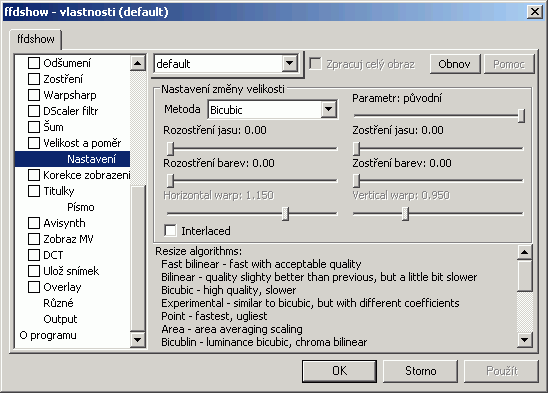The image size is (548, 393).
Task: Click the 'Area - area averaging scaling' line
Action: [x=232, y=329]
